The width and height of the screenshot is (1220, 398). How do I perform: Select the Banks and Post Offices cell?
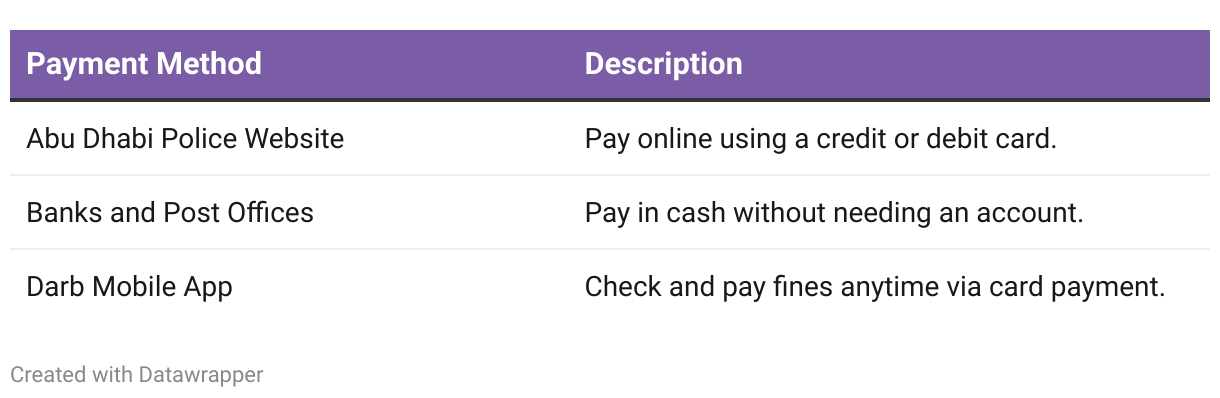[170, 212]
